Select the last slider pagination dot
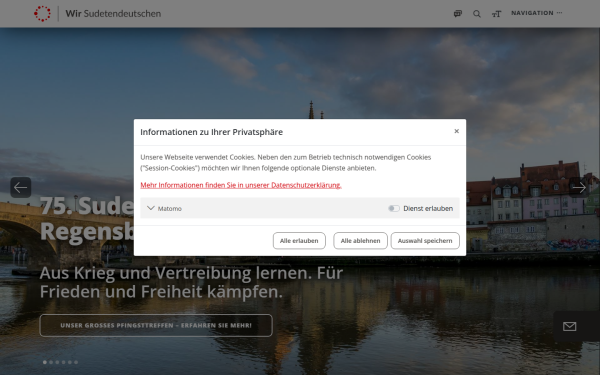The height and width of the screenshot is (375, 600). (x=76, y=362)
